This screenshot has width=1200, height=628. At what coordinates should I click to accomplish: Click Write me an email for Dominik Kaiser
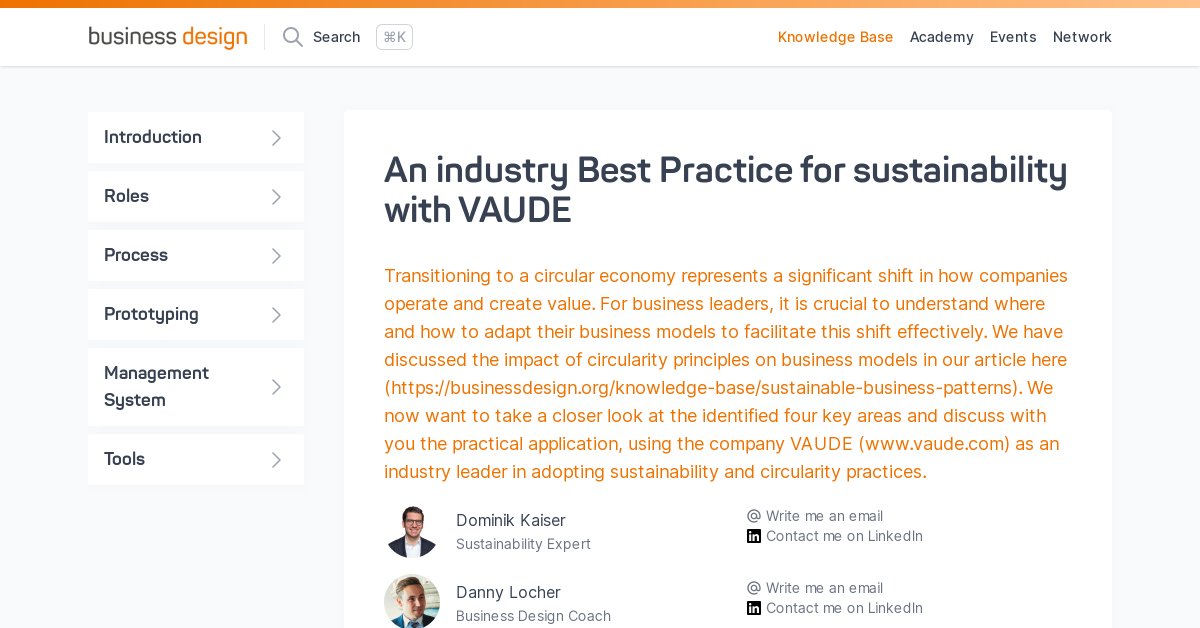(x=824, y=516)
